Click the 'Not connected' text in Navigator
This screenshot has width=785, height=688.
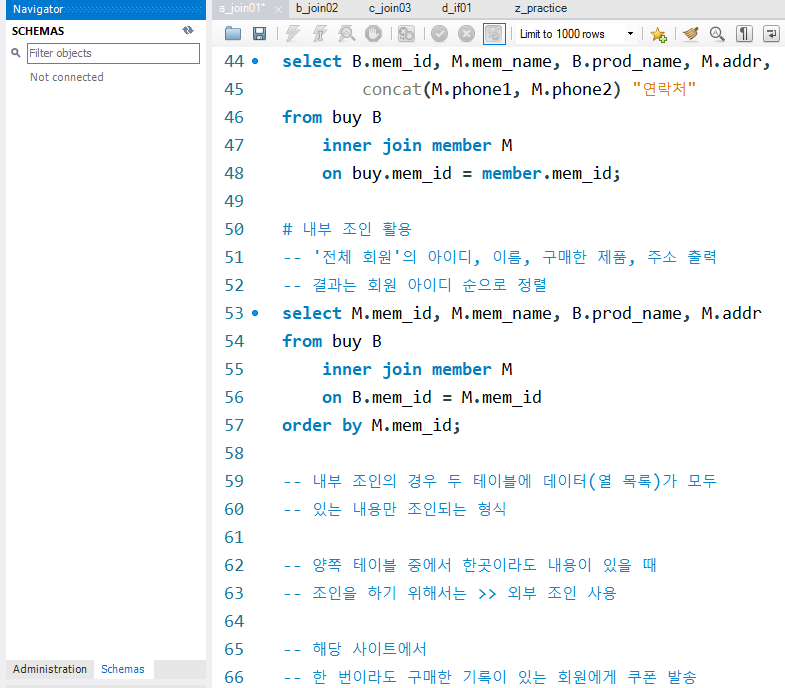click(67, 77)
